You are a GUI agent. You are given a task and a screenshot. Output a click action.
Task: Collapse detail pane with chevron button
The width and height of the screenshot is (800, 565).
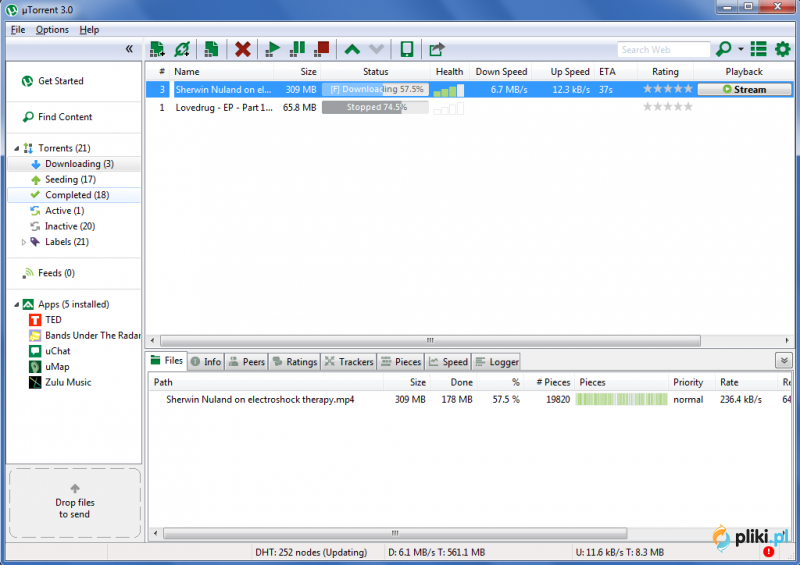[784, 361]
